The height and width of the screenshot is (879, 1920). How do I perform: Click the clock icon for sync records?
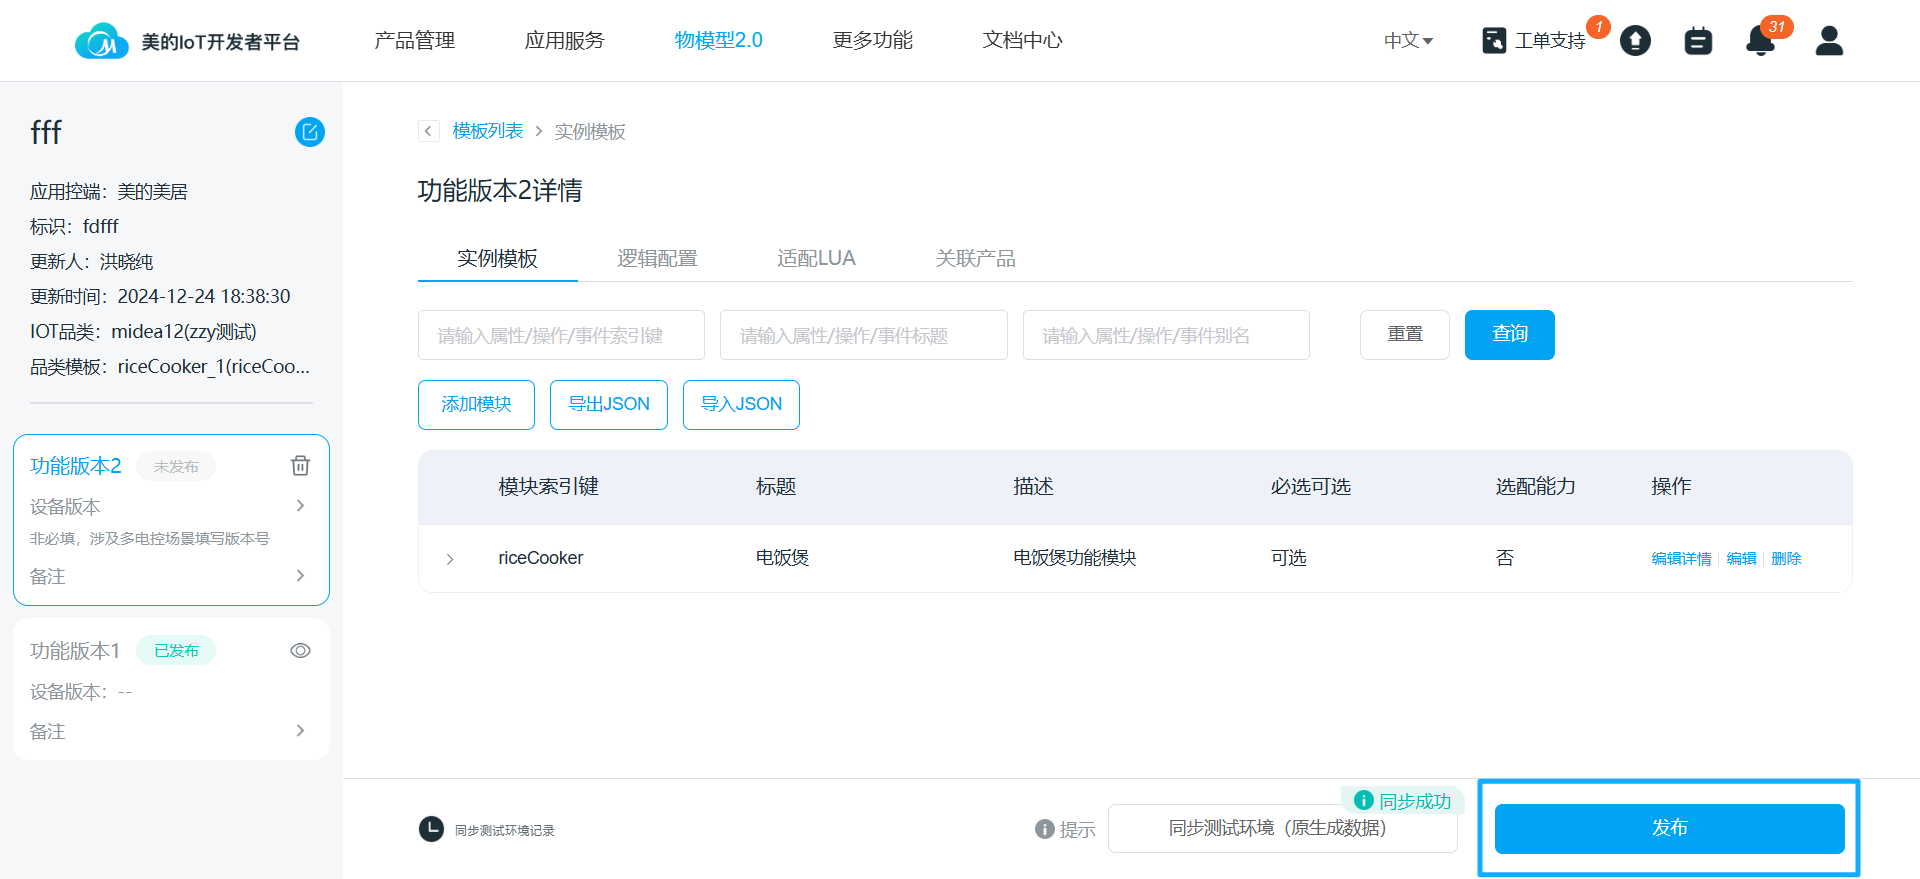[431, 829]
